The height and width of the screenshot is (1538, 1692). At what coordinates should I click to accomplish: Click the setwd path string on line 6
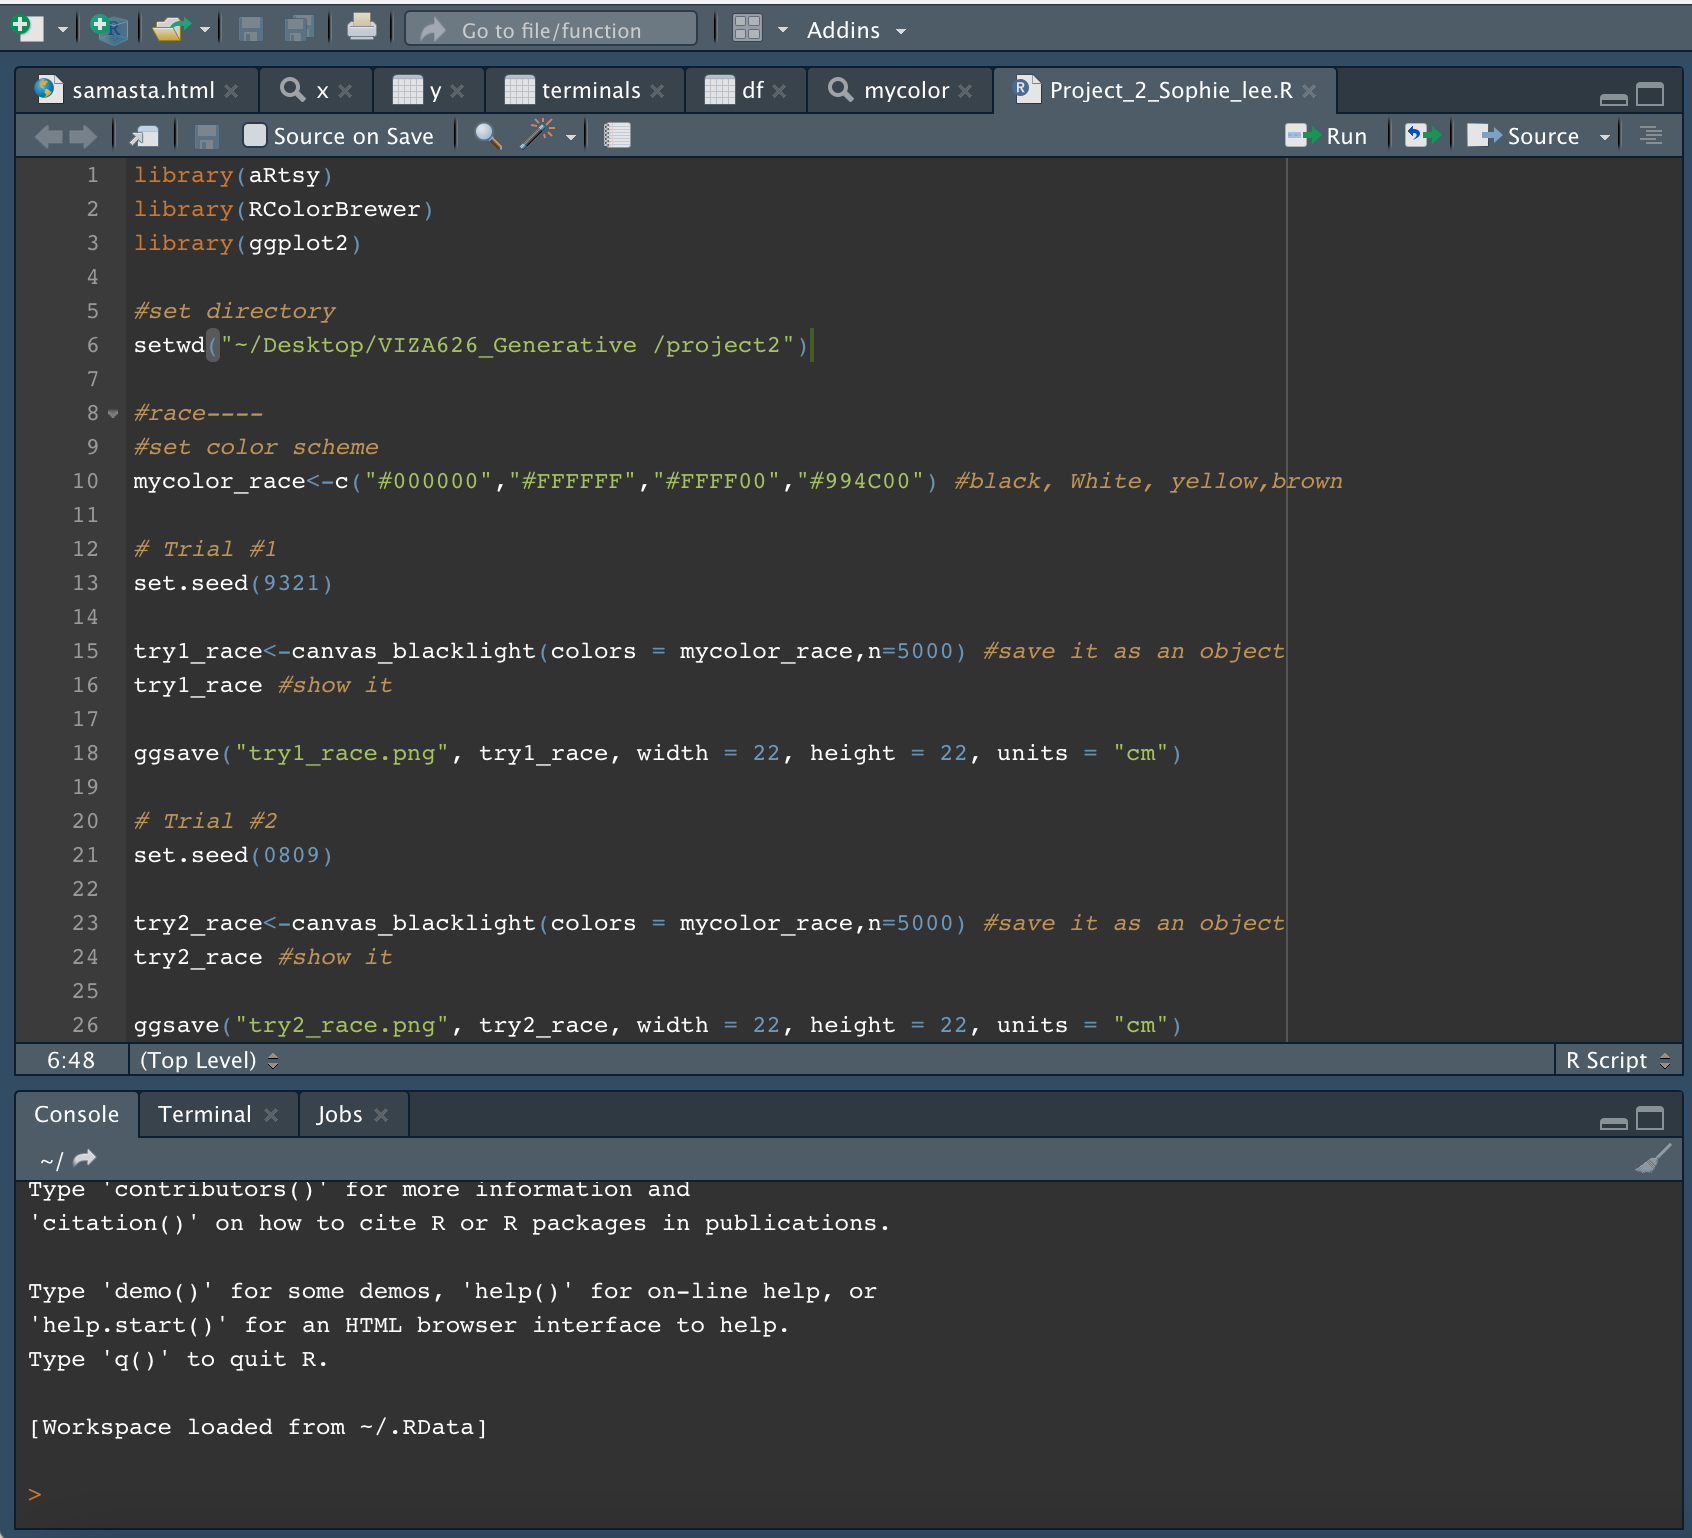(507, 346)
